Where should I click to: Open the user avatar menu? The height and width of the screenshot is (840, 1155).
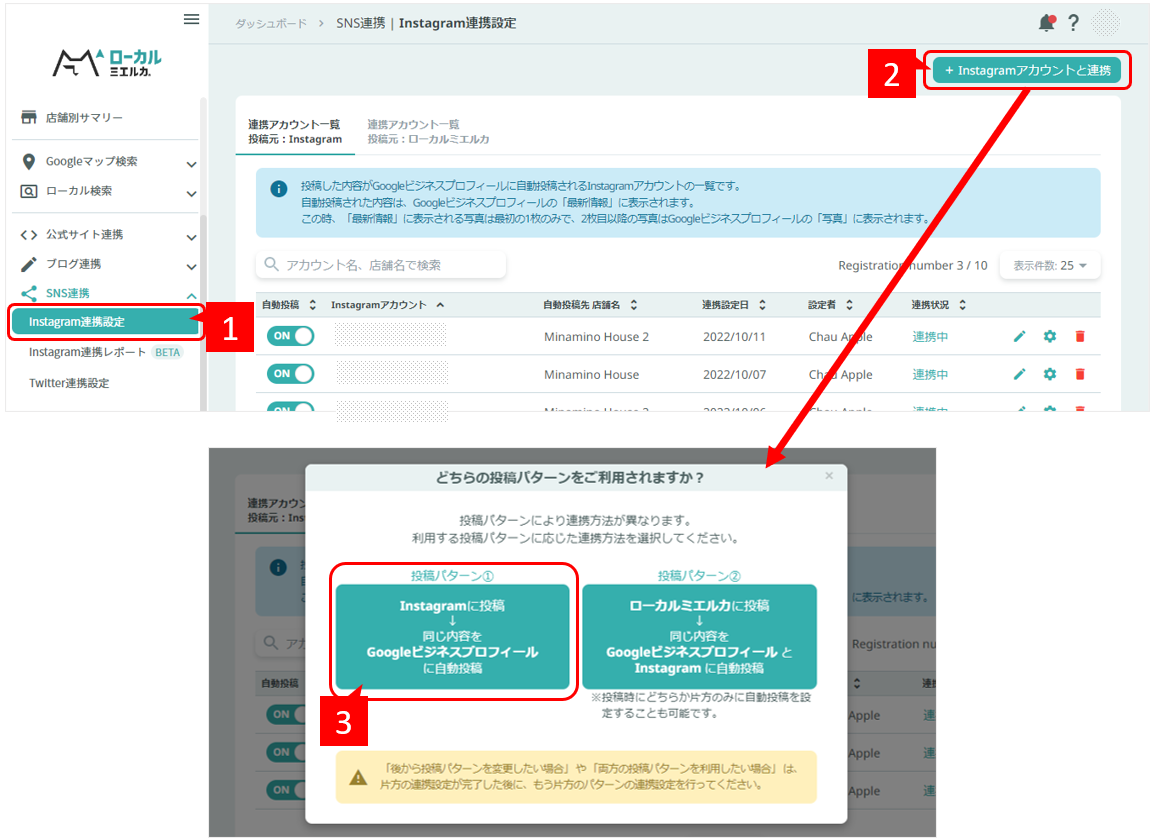coord(1105,23)
